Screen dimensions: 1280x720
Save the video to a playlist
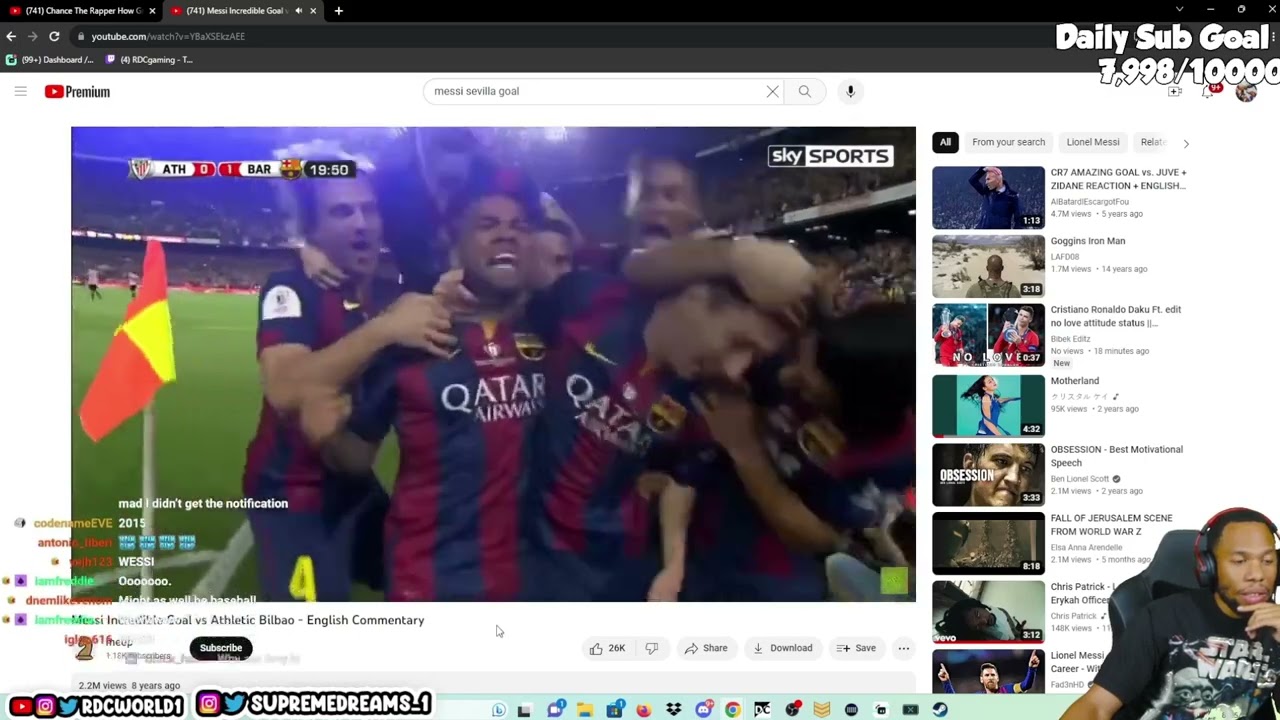click(x=856, y=648)
